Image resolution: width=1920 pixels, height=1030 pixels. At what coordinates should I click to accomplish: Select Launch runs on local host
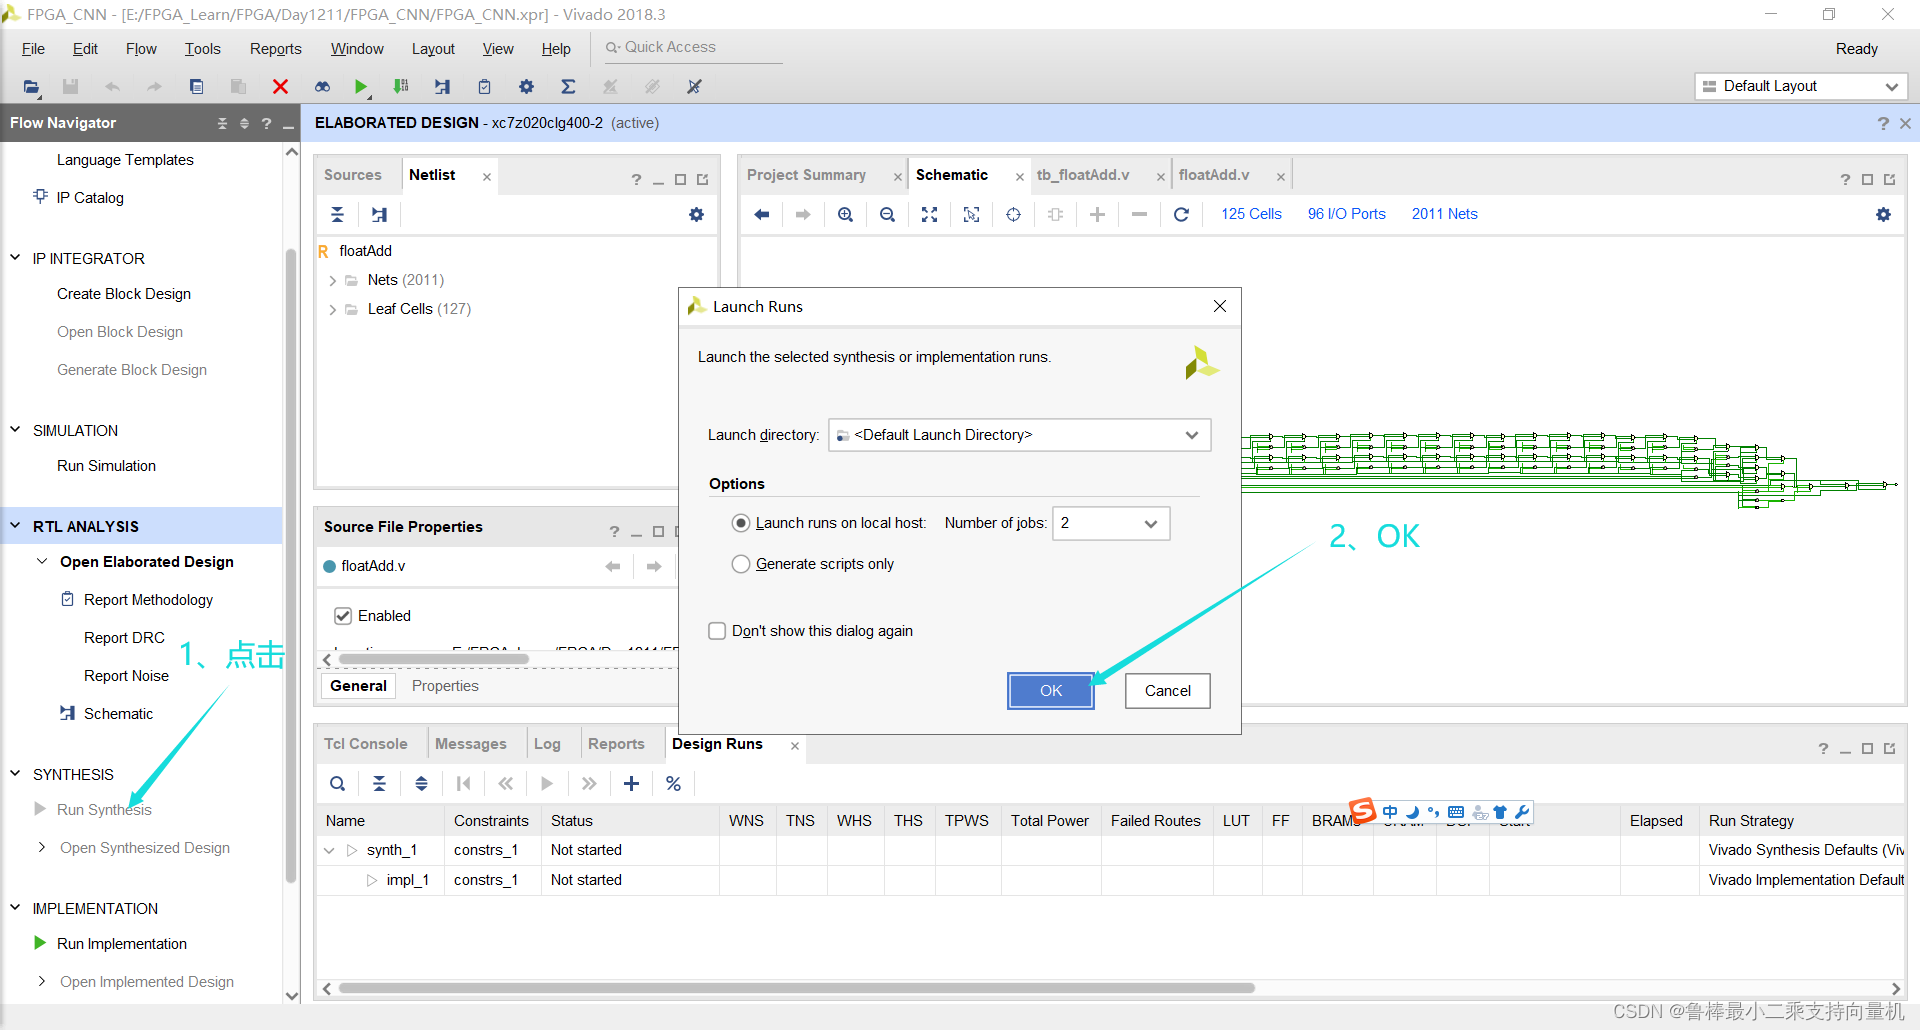click(x=741, y=523)
